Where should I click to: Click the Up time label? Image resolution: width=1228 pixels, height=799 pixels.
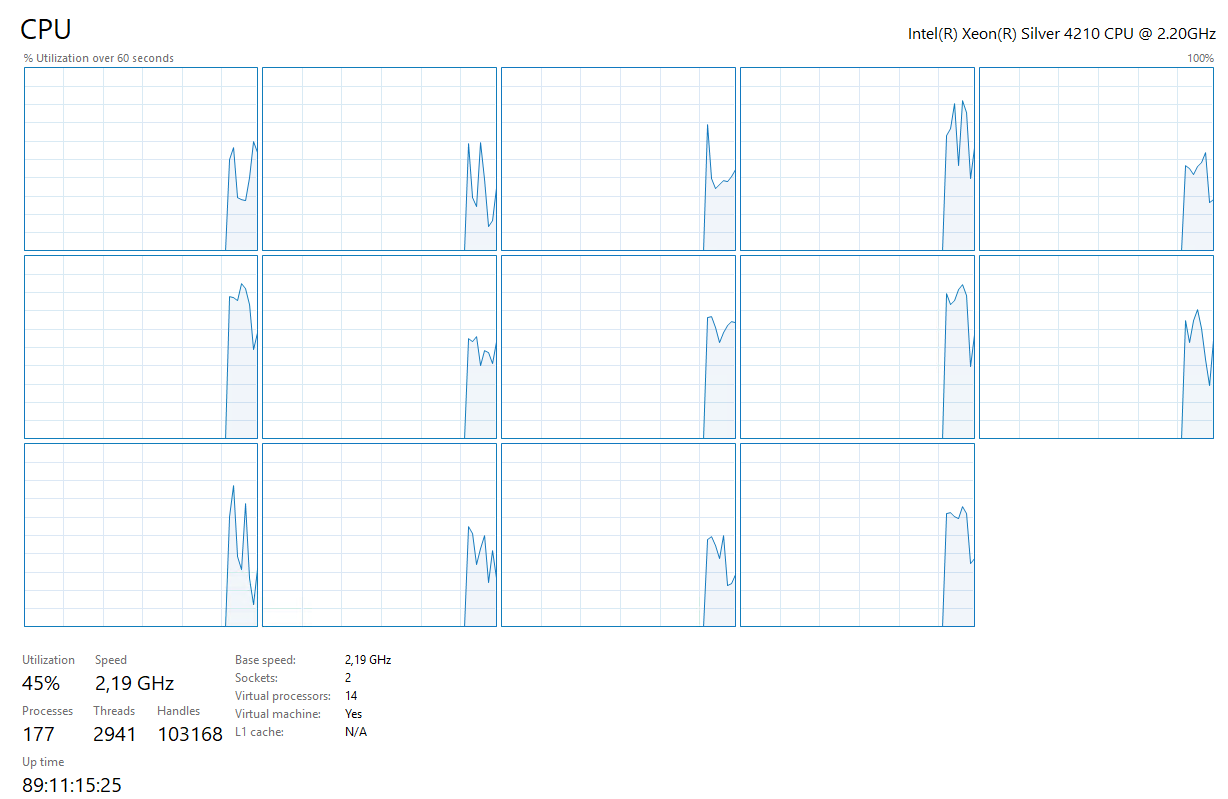click(43, 762)
